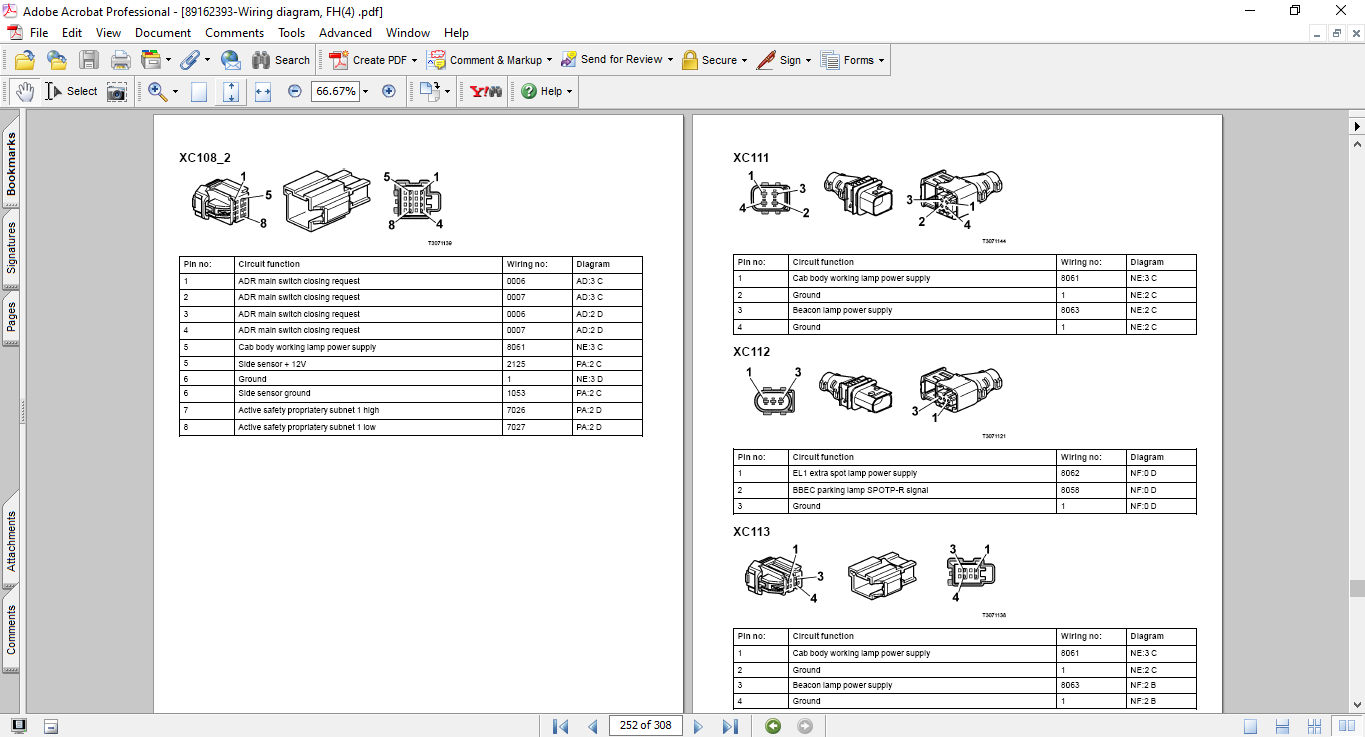Click the page number input field
The height and width of the screenshot is (737, 1365).
tap(645, 726)
